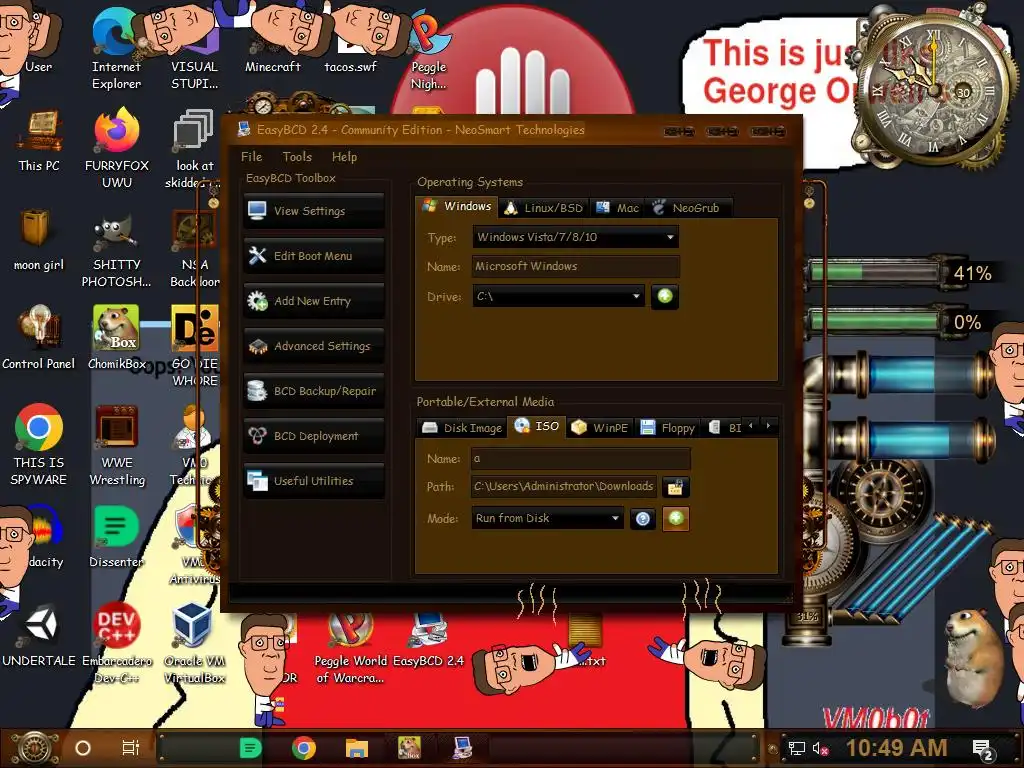
Task: Switch to the Linux/BSD tab
Action: click(x=543, y=208)
